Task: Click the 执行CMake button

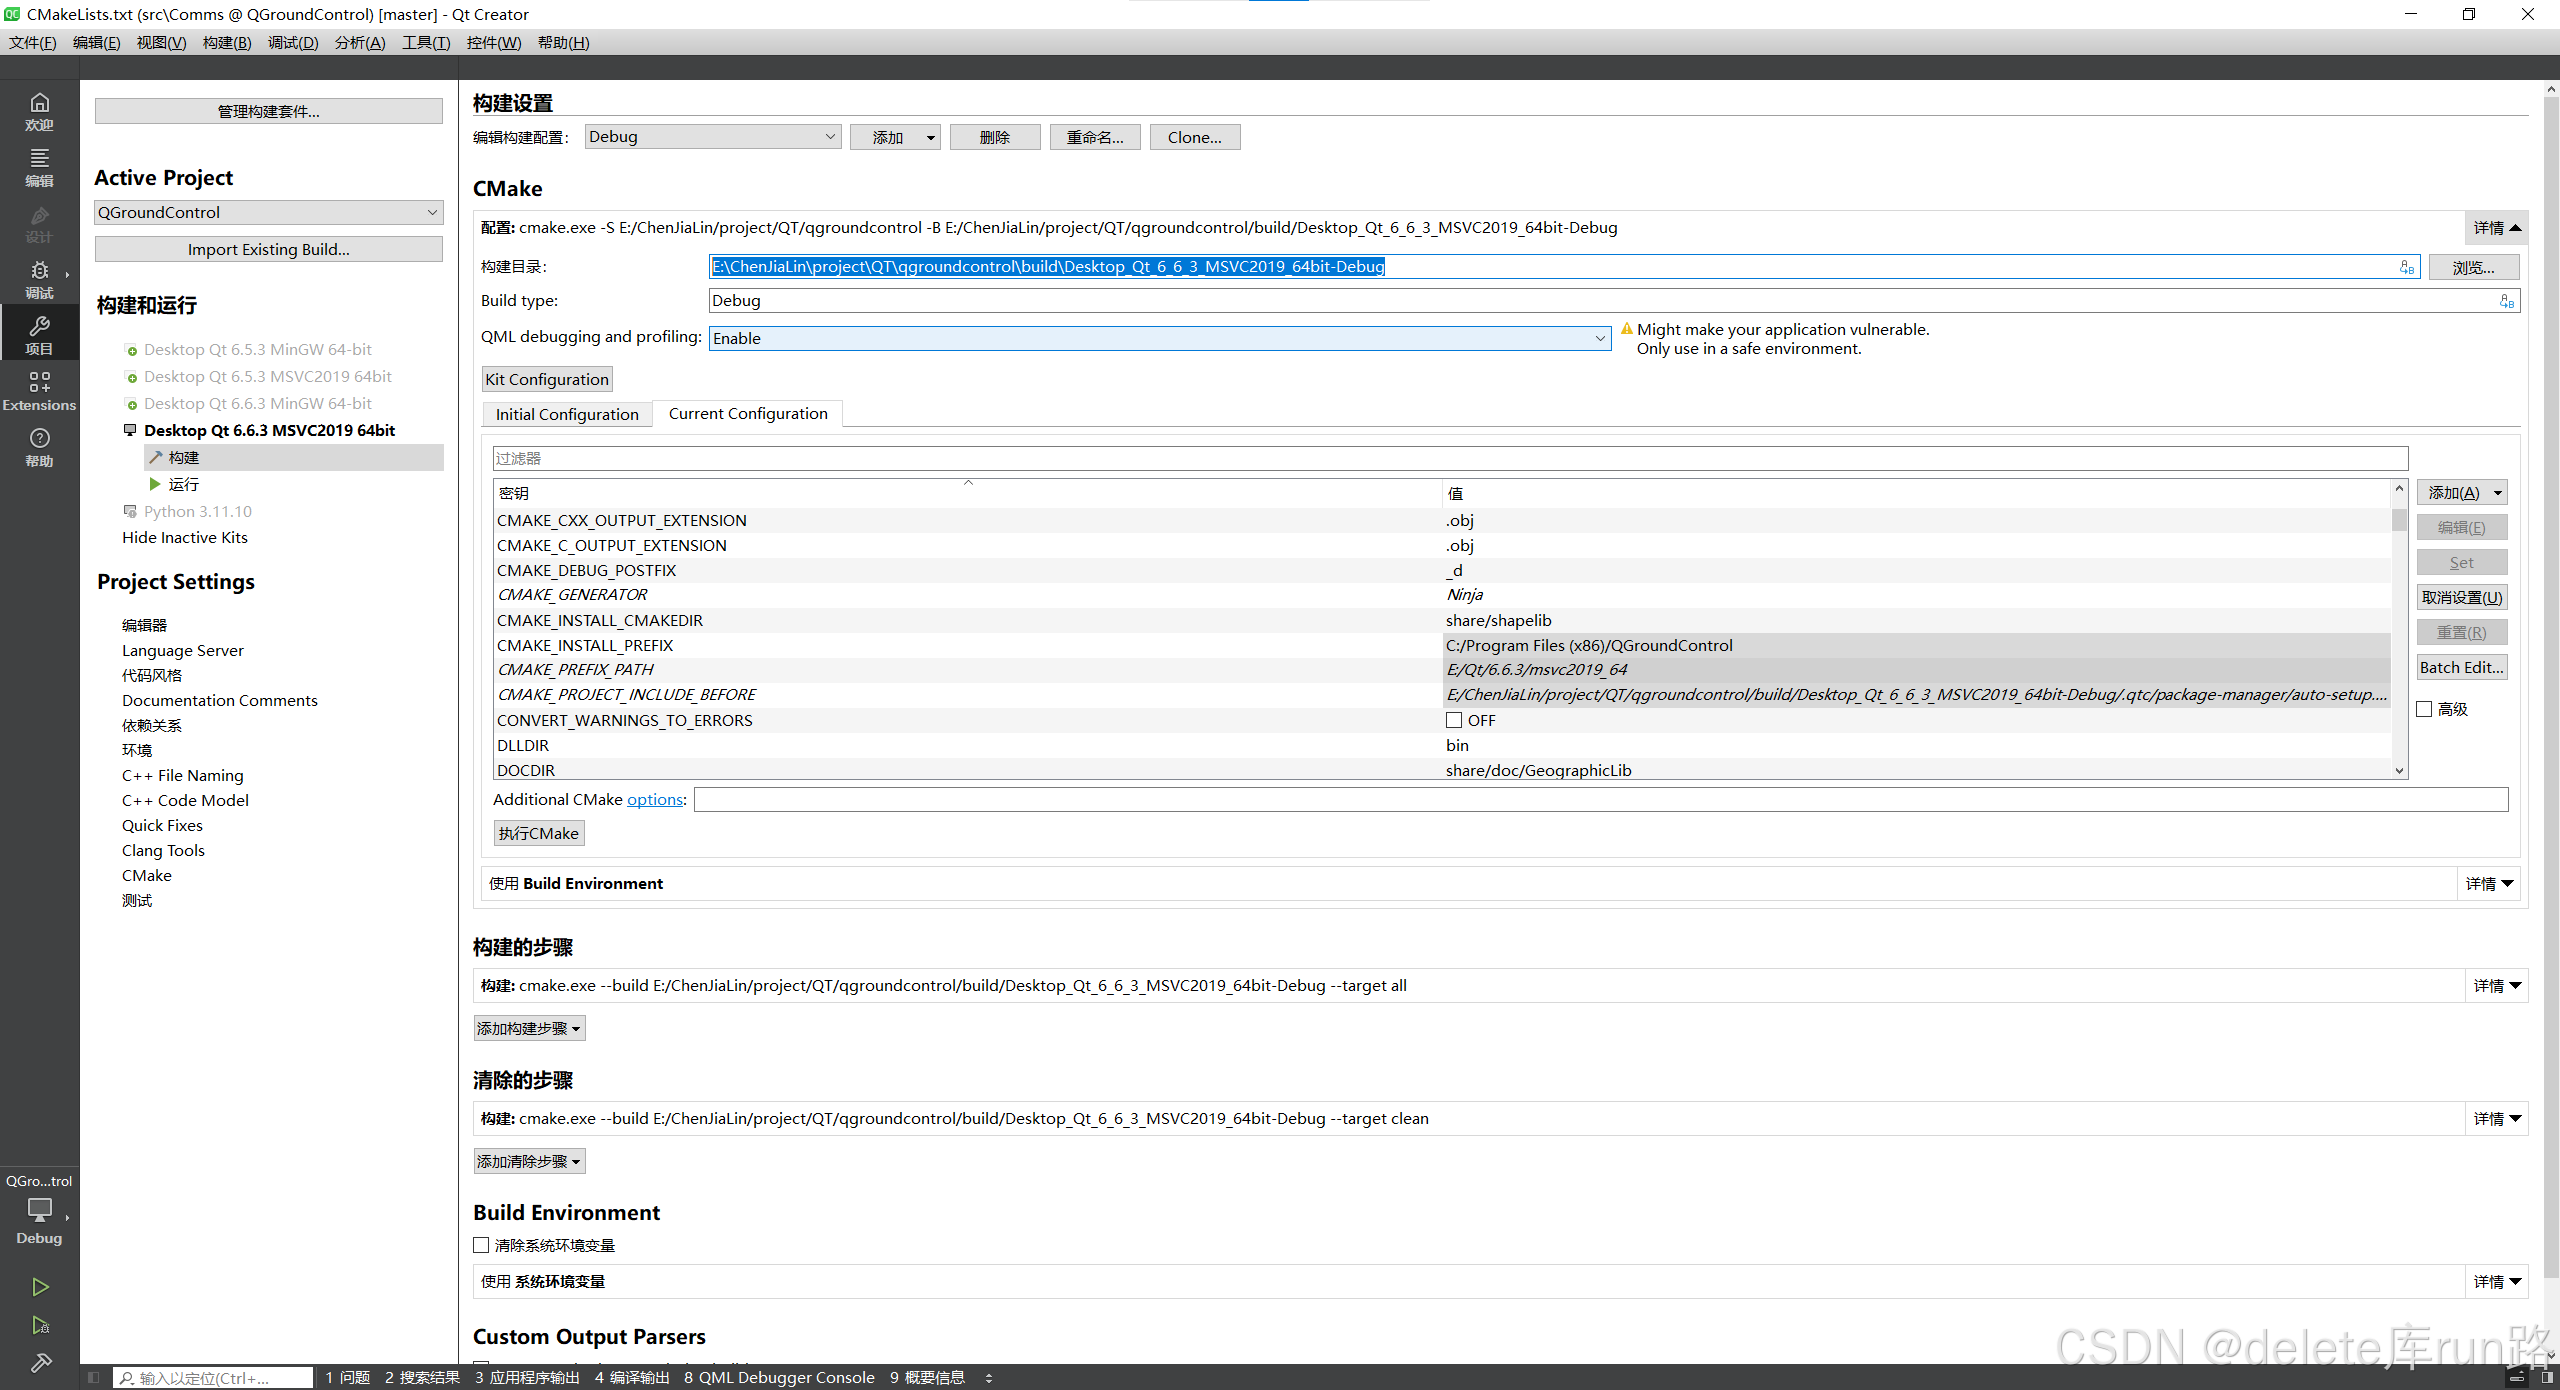Action: coord(539,833)
